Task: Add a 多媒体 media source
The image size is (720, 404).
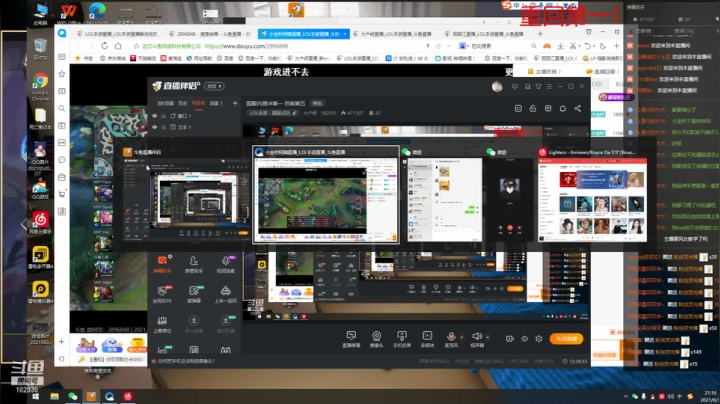Action: (427, 339)
